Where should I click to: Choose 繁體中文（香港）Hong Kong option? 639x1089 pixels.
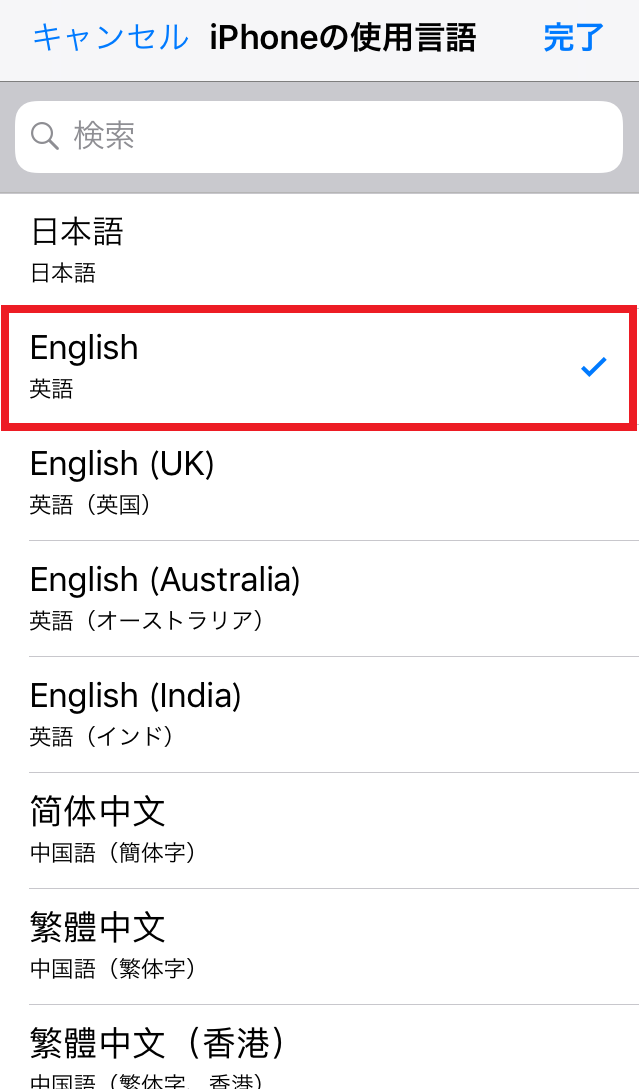tap(320, 1047)
